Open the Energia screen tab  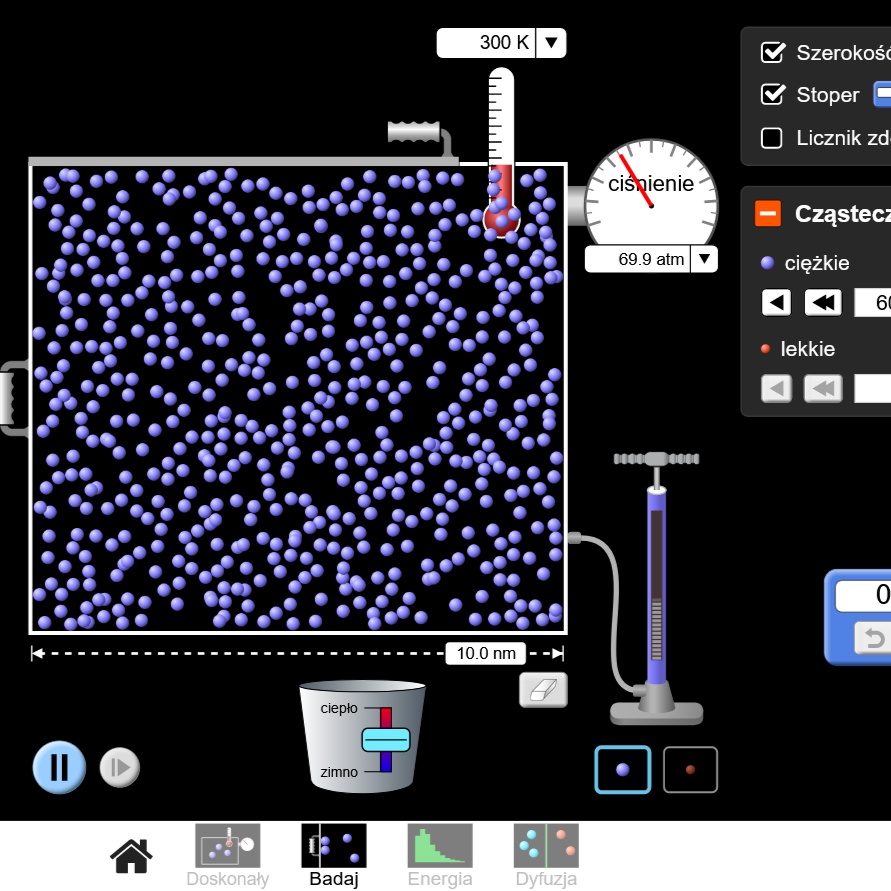pyautogui.click(x=439, y=856)
